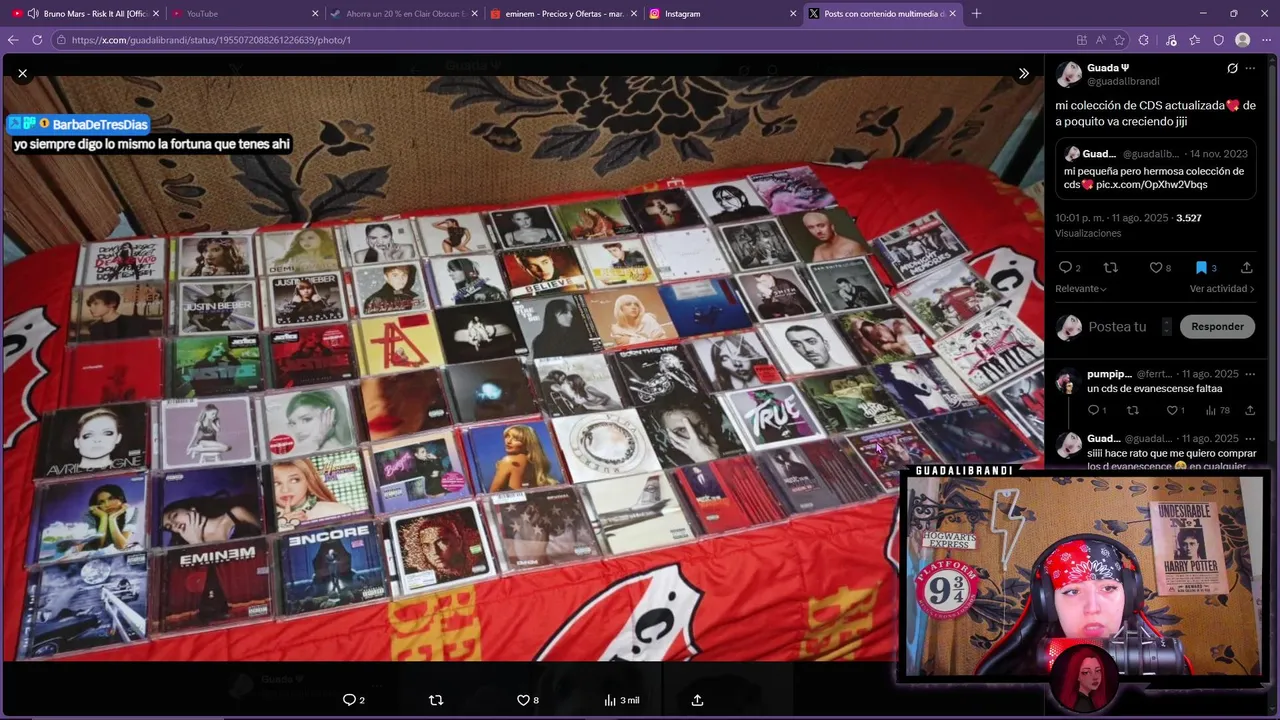This screenshot has width=1280, height=720.
Task: Open a new browser tab with plus icon
Action: [x=977, y=13]
